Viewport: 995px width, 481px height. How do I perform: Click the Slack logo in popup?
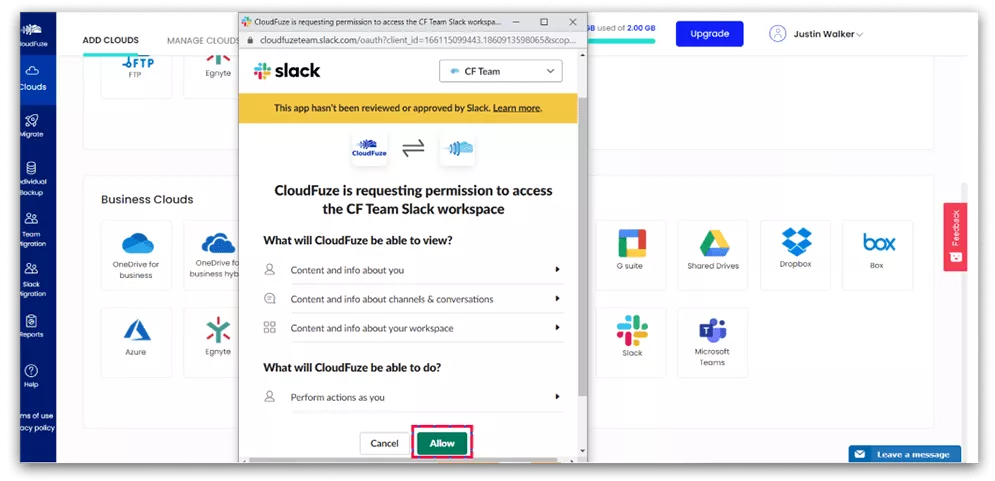coord(287,71)
